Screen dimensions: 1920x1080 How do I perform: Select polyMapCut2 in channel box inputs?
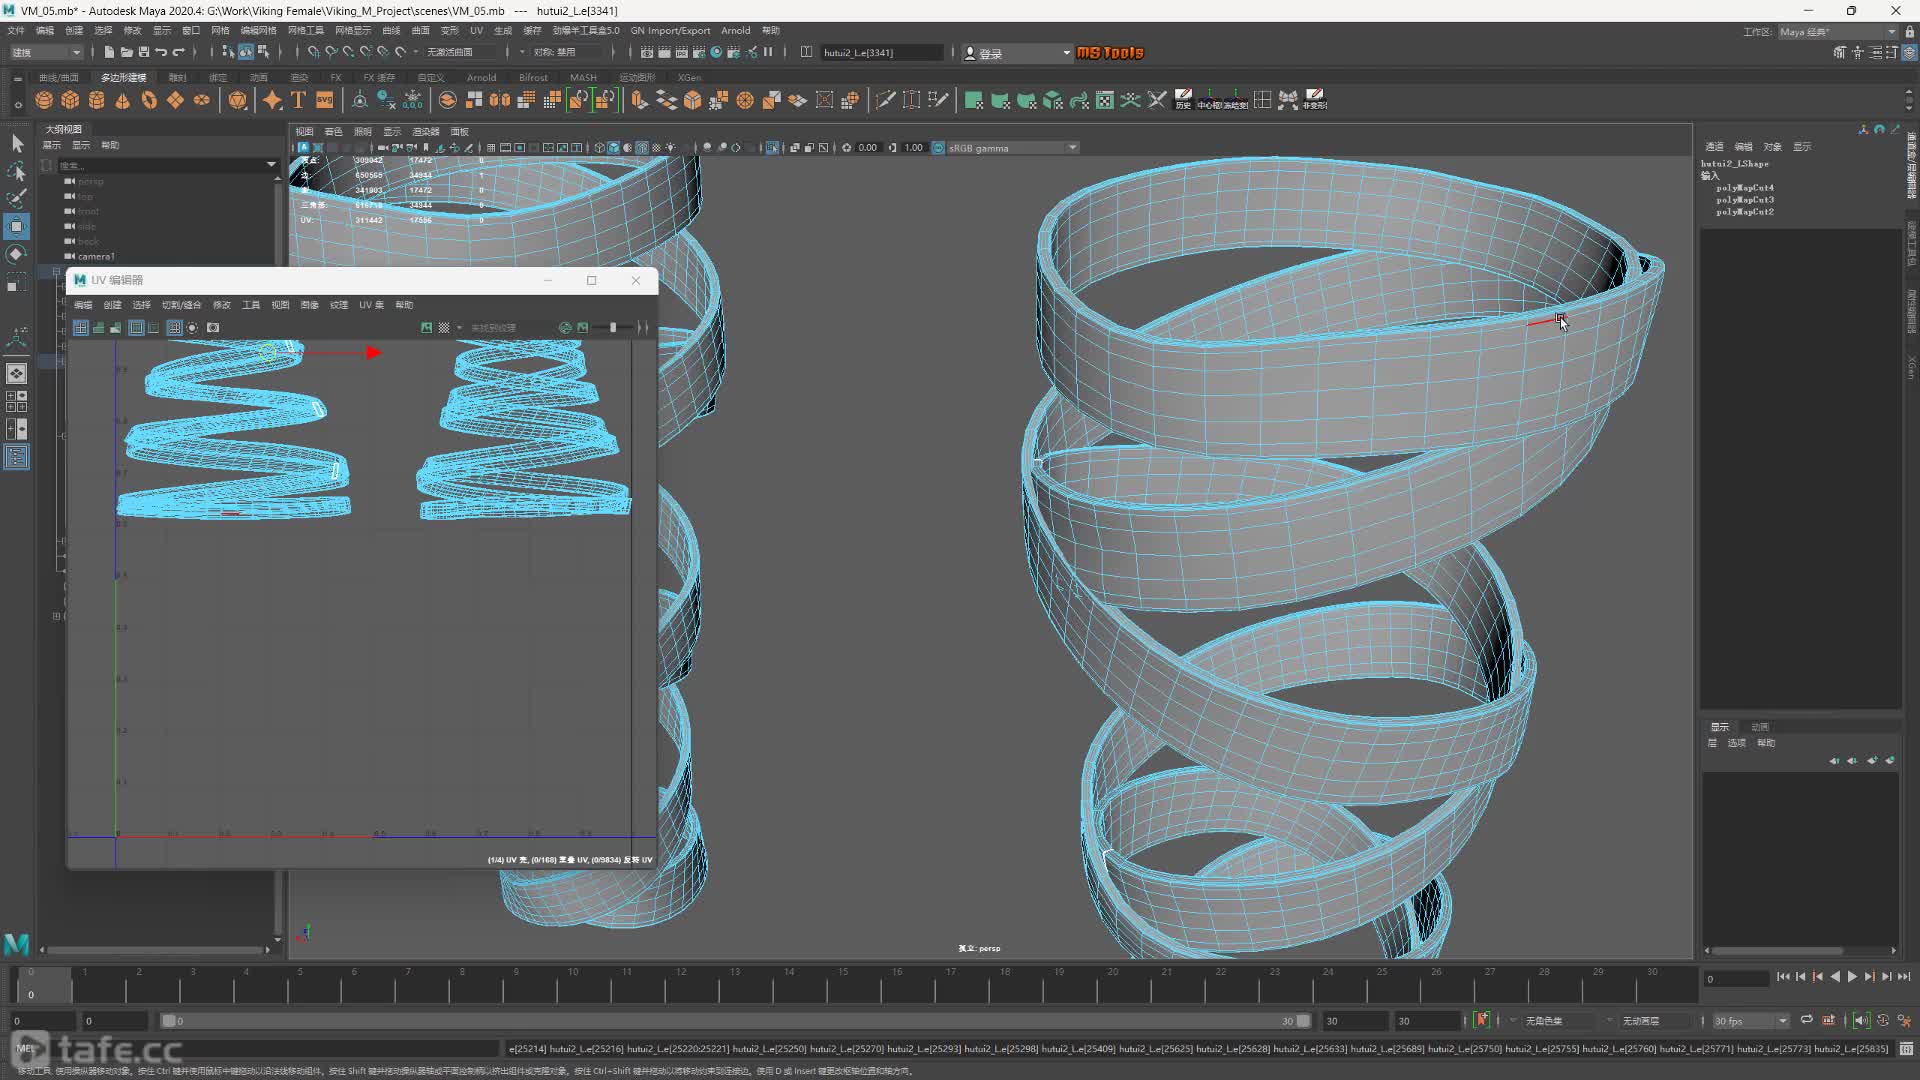pos(1745,212)
